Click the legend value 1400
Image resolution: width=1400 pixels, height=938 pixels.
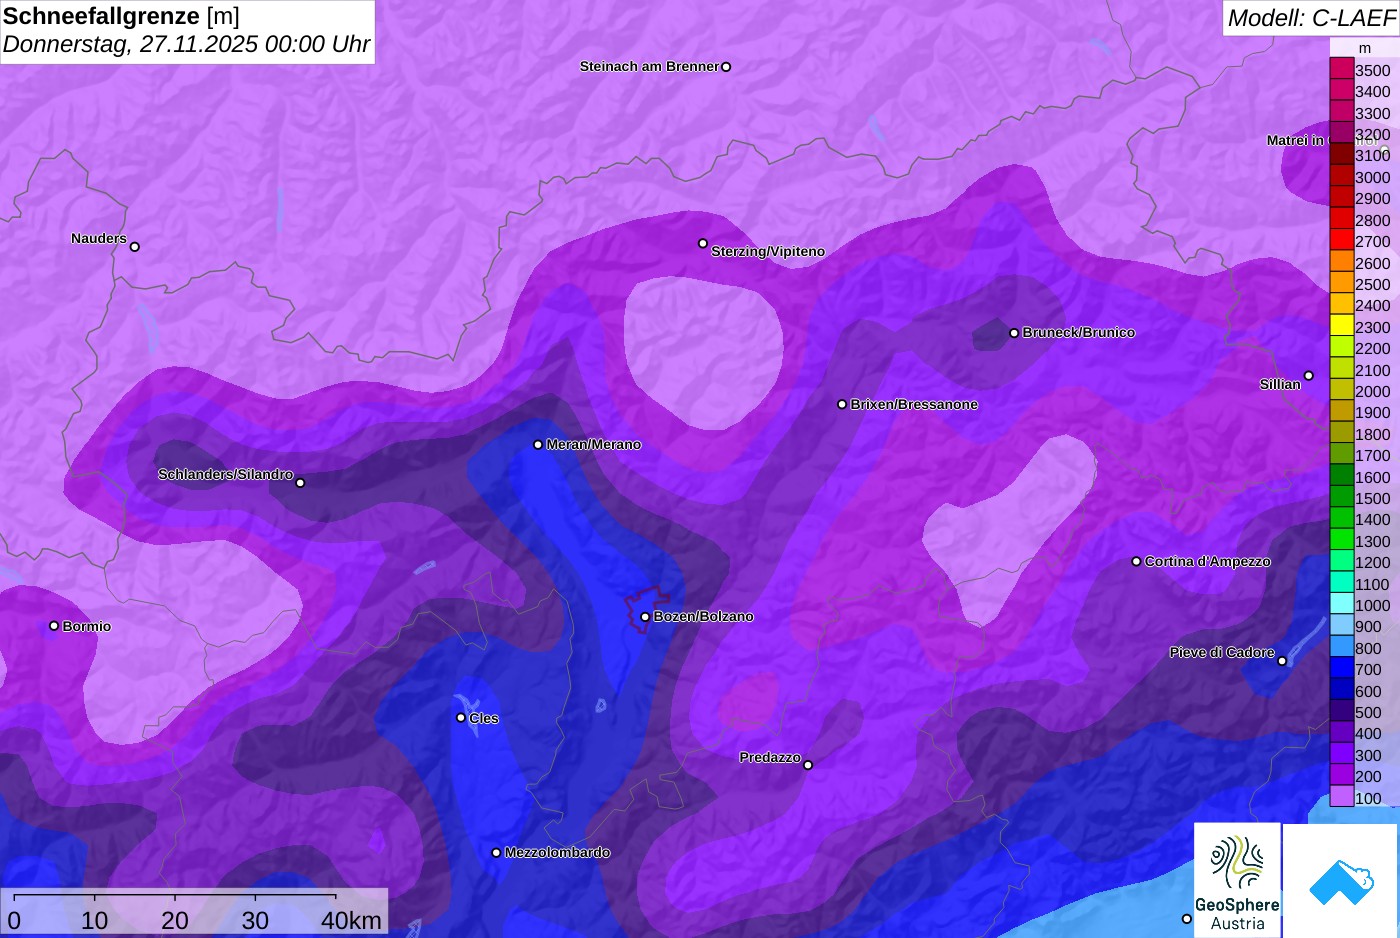pyautogui.click(x=1373, y=520)
